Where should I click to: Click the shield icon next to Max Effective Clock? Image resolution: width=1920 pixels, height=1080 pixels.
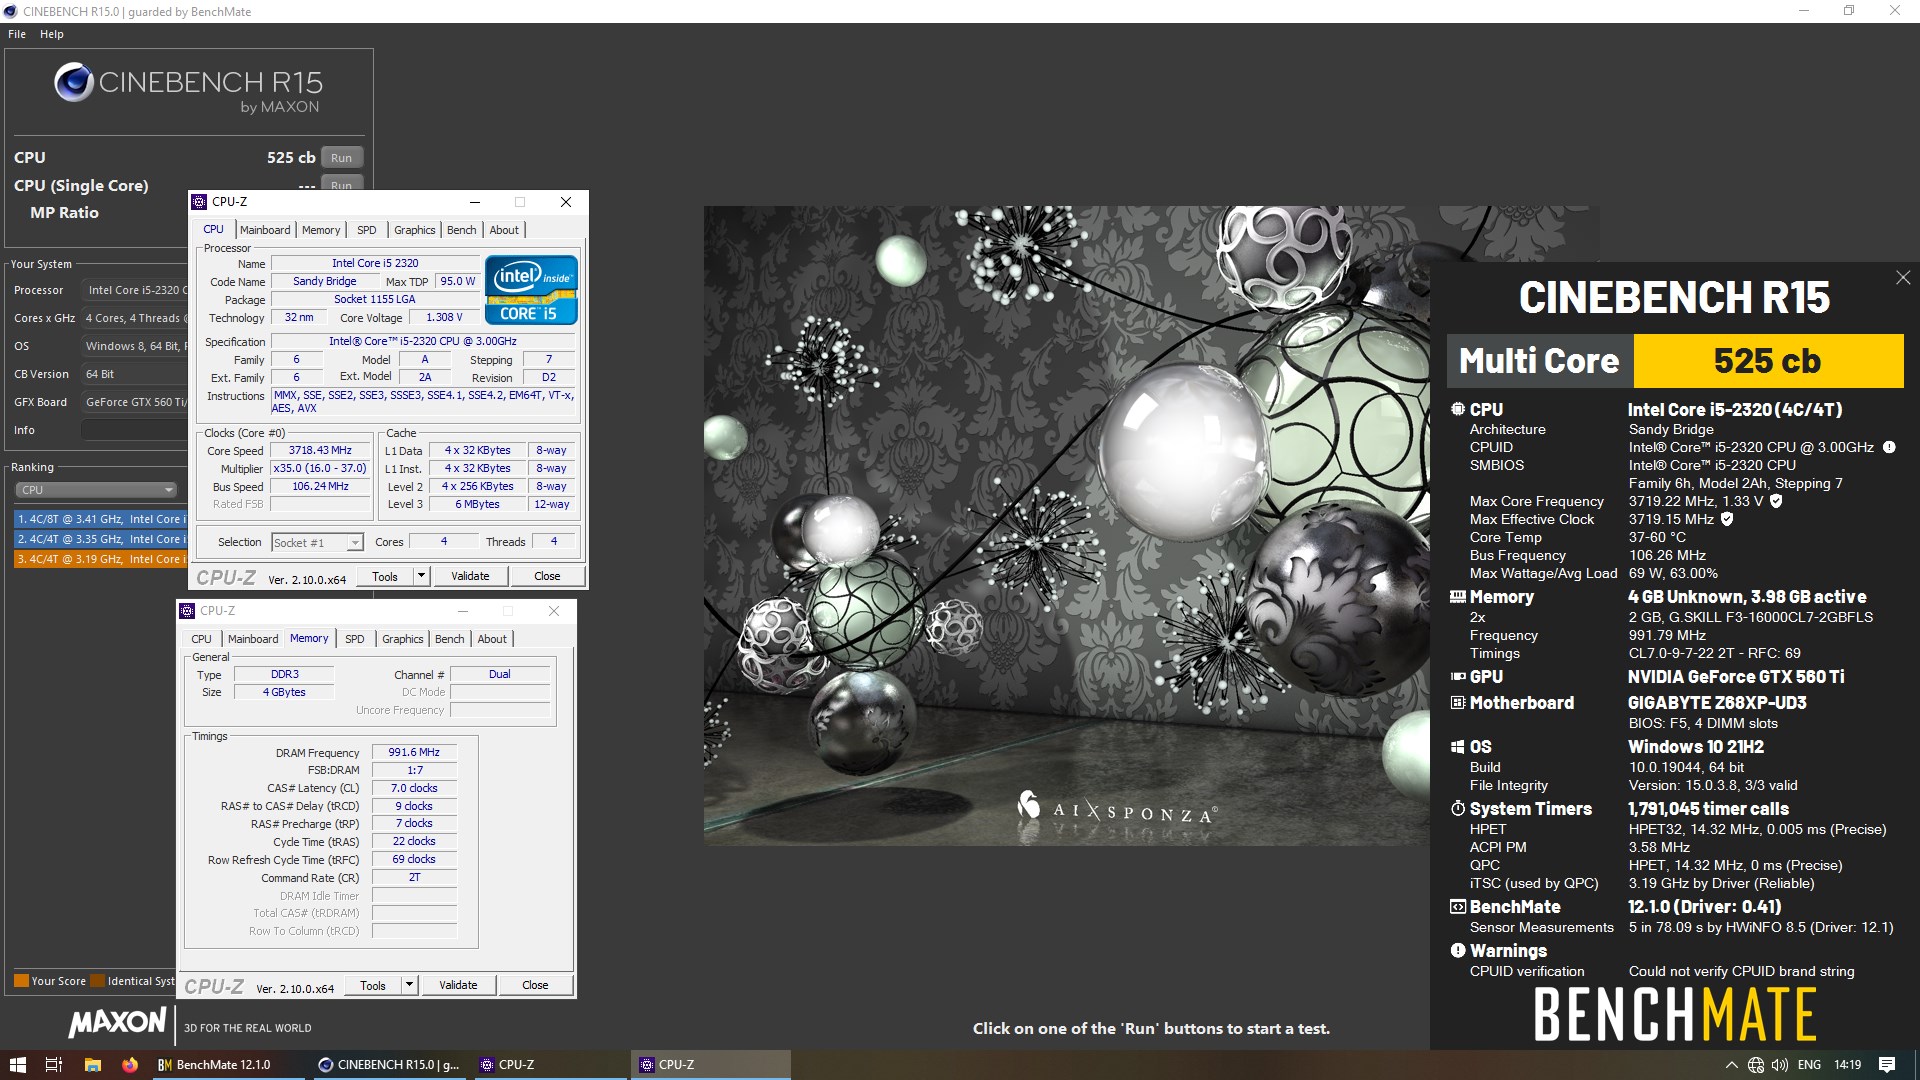[x=1727, y=519]
